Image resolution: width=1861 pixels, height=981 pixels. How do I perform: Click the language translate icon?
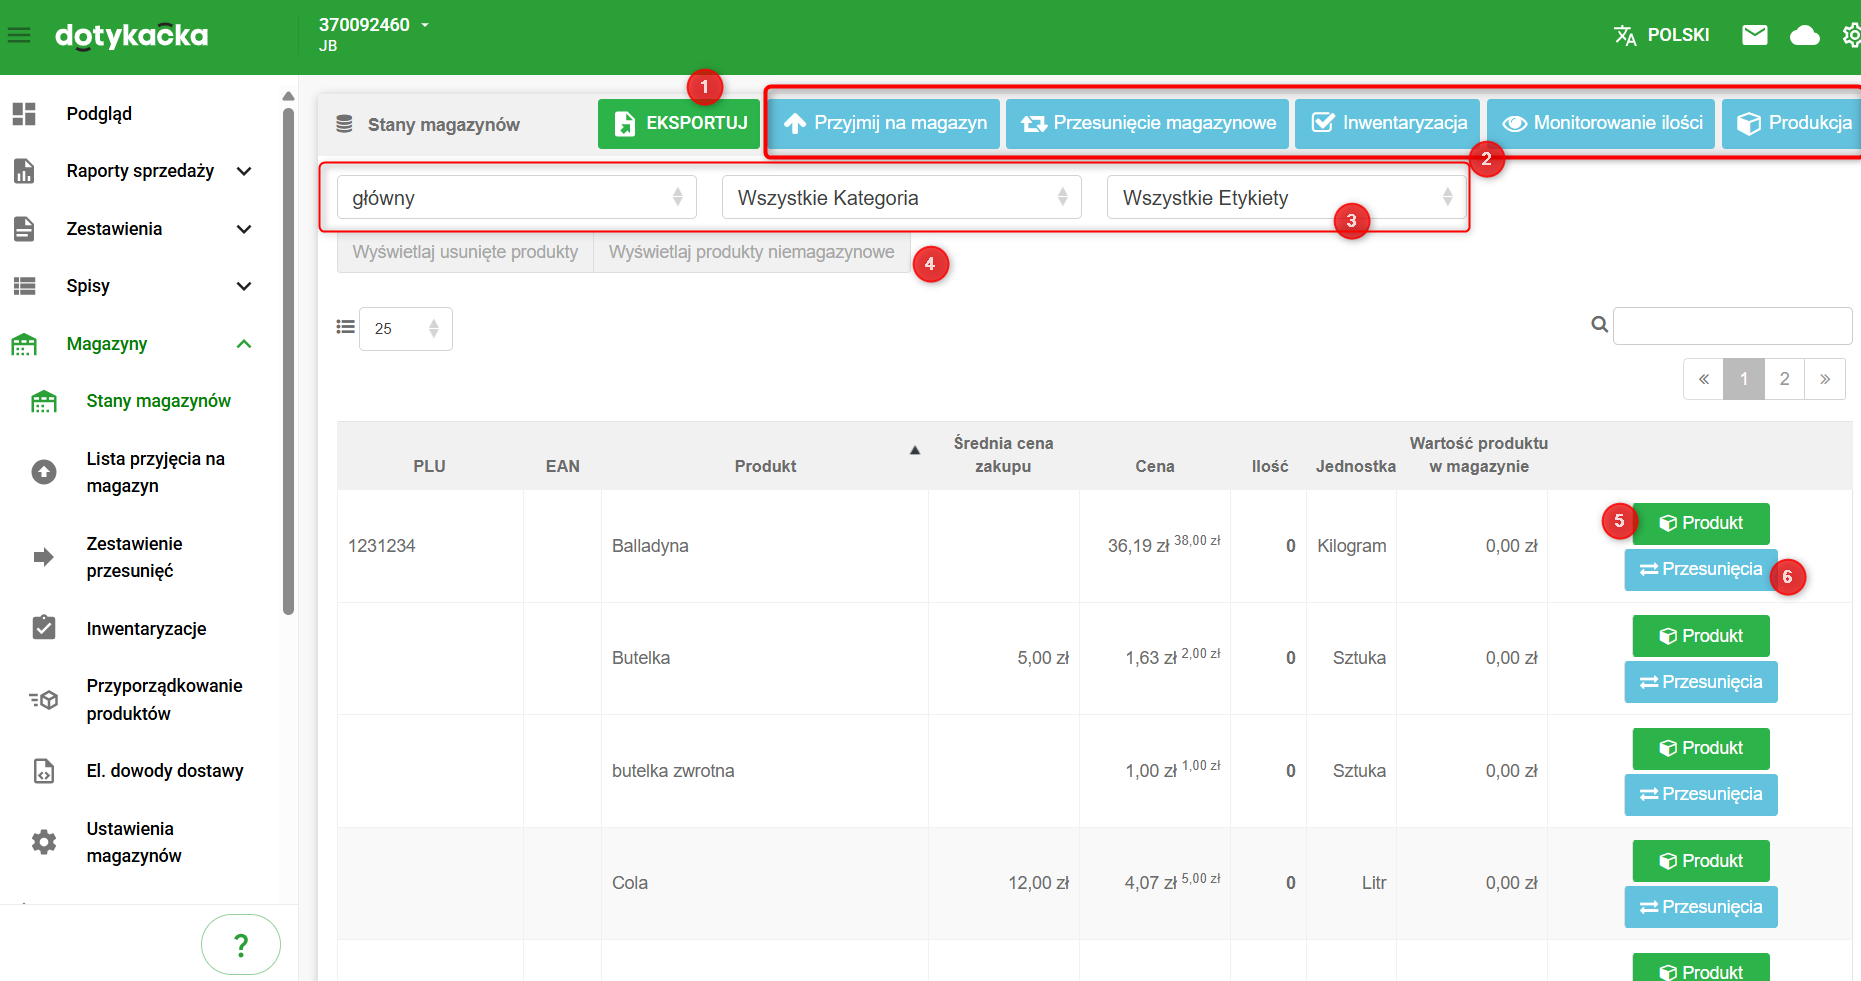tap(1625, 36)
